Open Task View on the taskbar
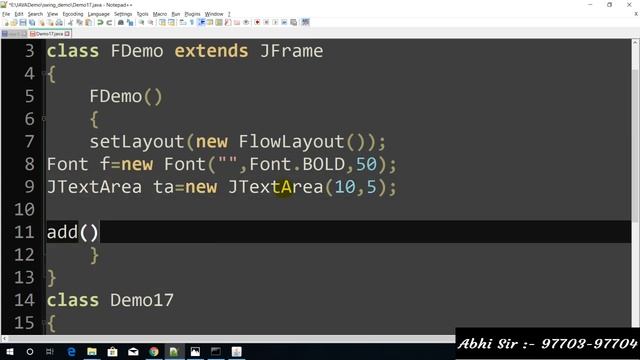 point(50,351)
